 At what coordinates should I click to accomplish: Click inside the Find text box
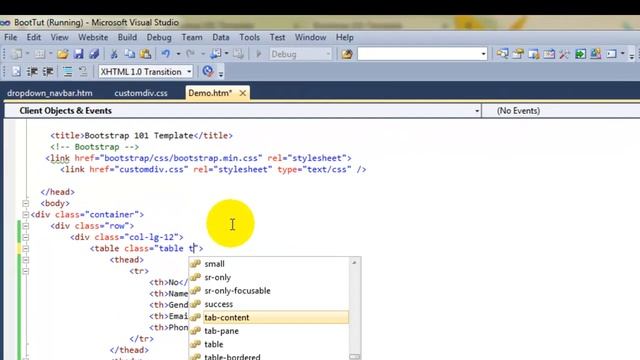pos(418,54)
